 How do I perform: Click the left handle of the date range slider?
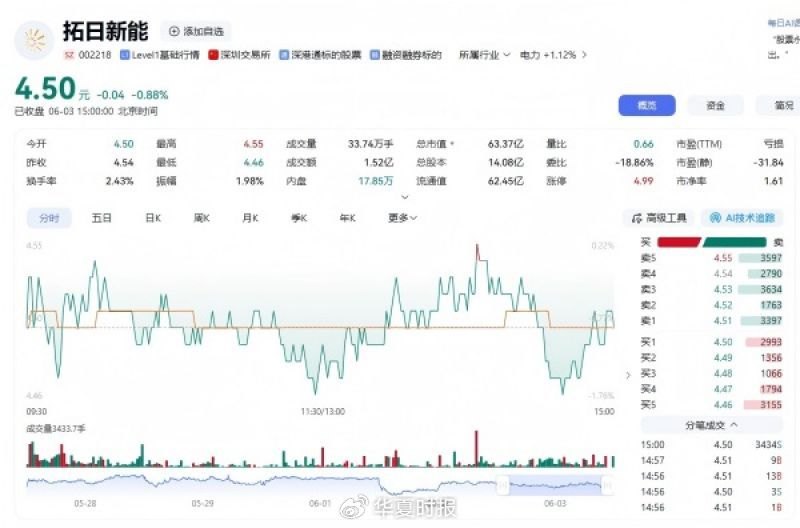[x=503, y=485]
